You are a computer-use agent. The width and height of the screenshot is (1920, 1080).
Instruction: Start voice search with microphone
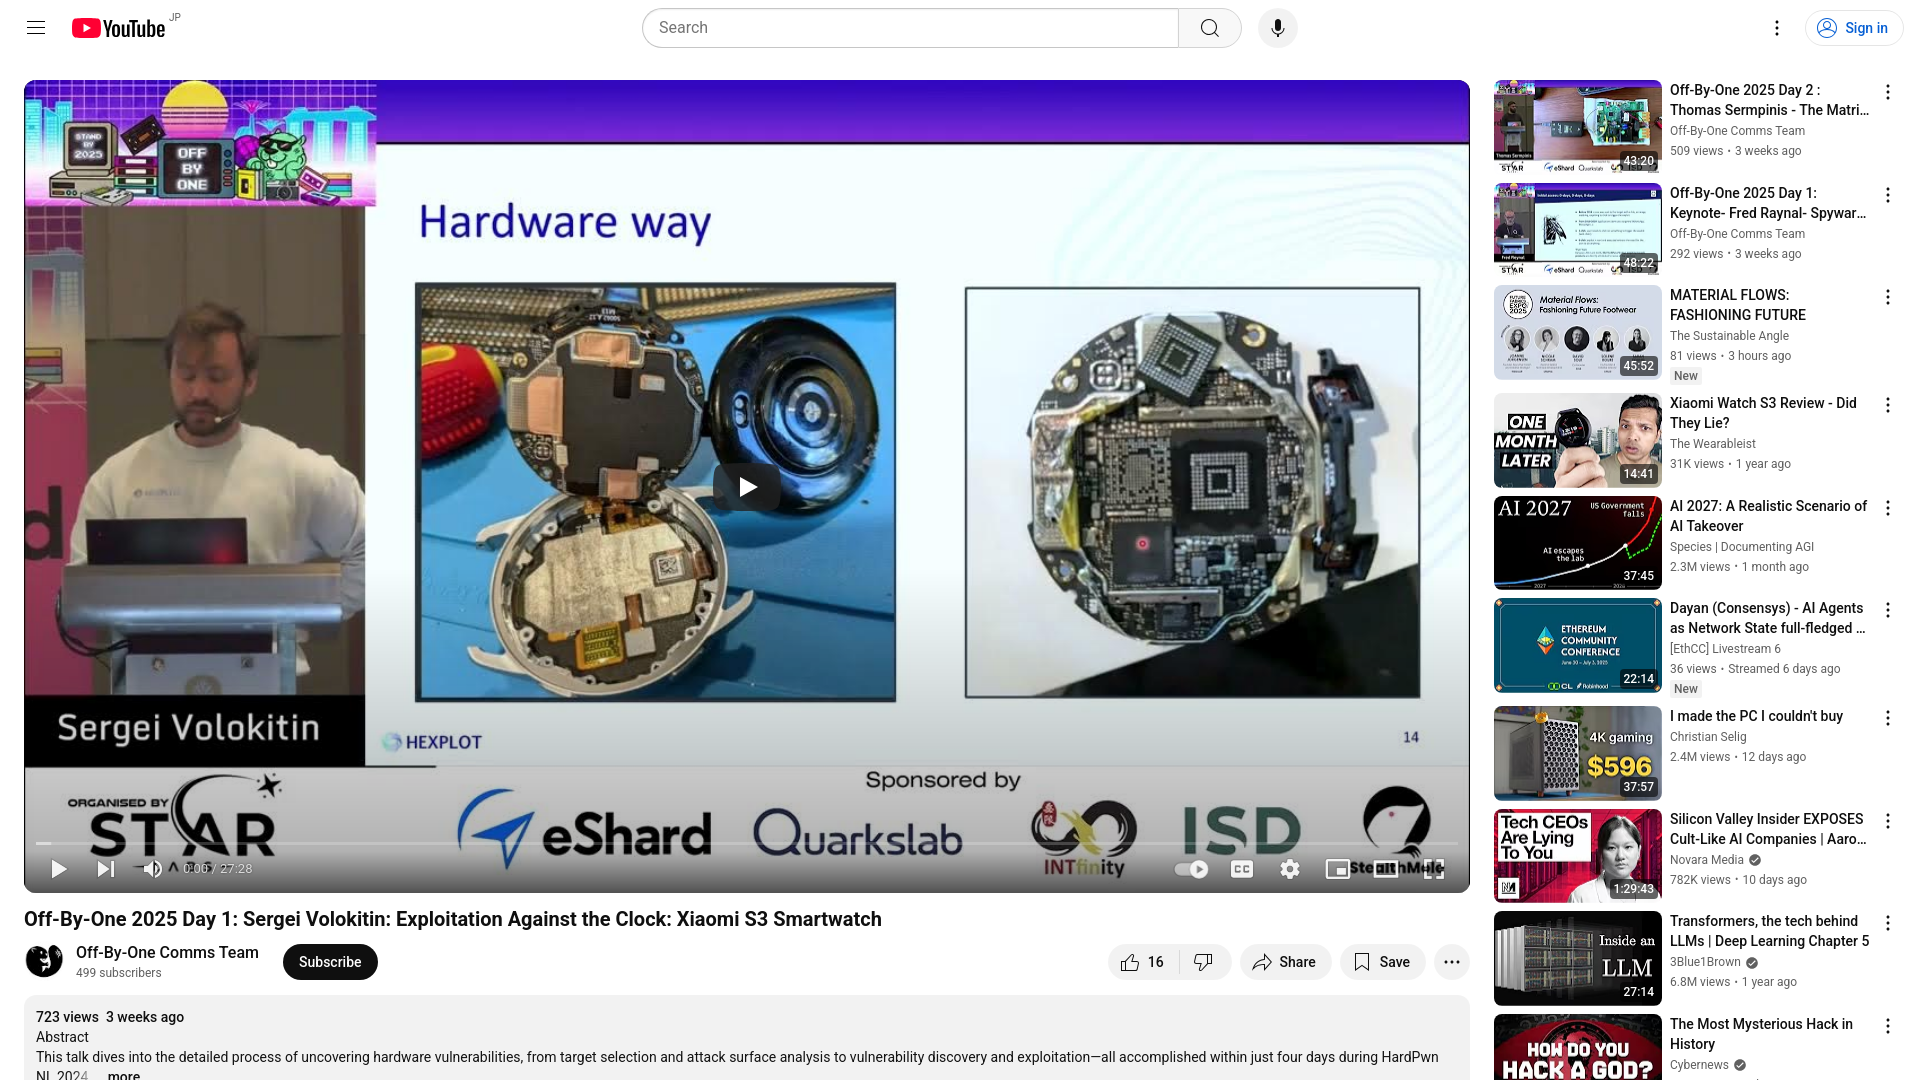coord(1278,28)
